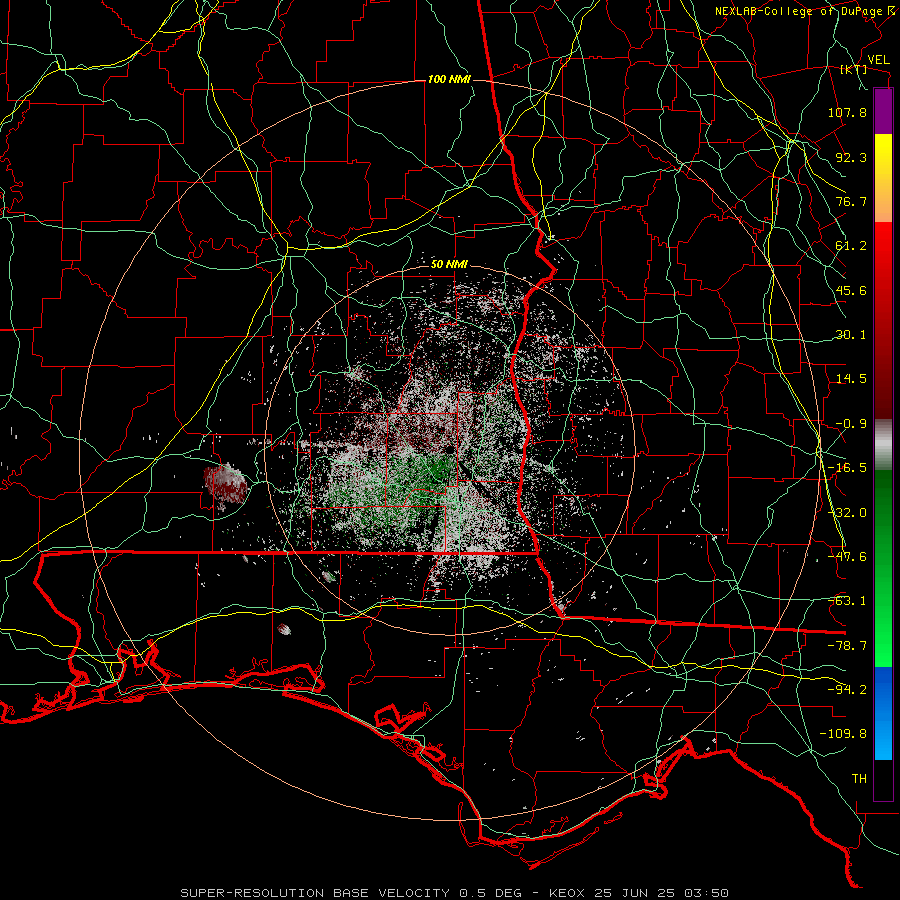Click the -32.0 velocity scale value
900x900 pixels.
coord(847,513)
